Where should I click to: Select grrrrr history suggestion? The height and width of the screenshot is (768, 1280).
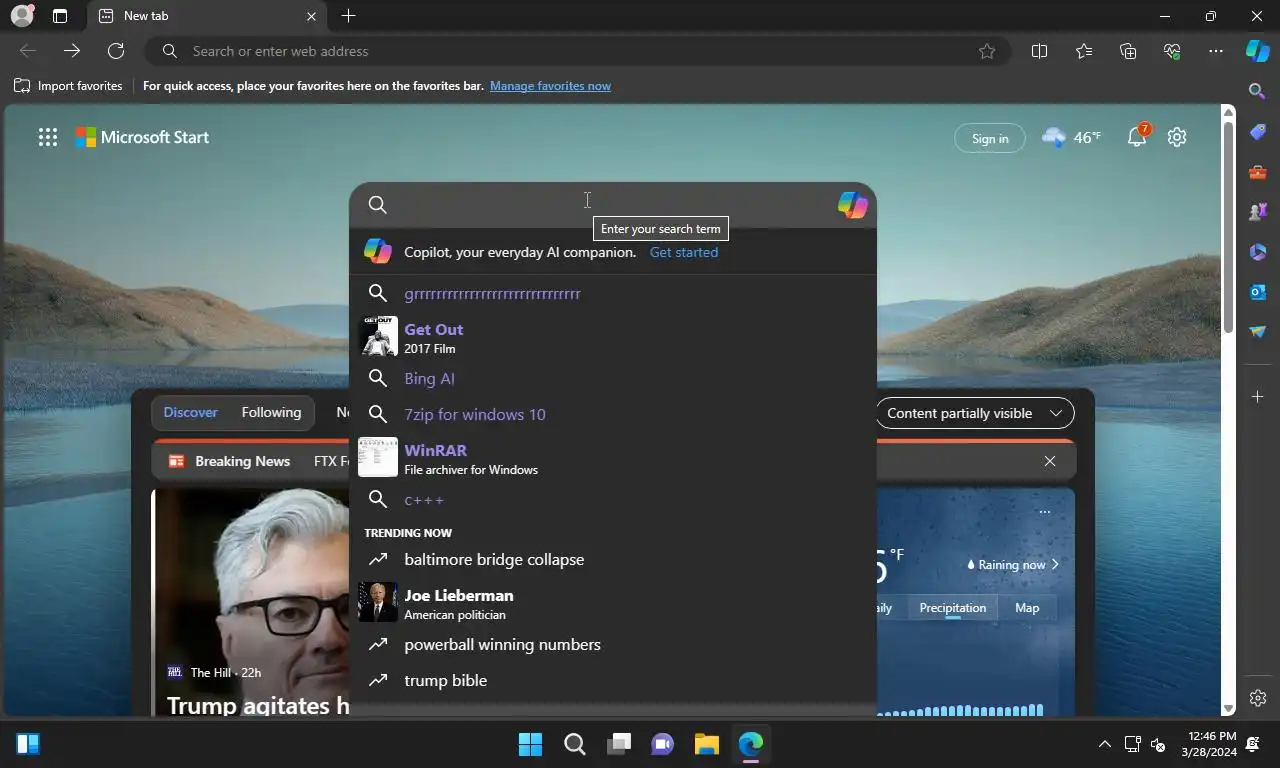[x=612, y=293]
